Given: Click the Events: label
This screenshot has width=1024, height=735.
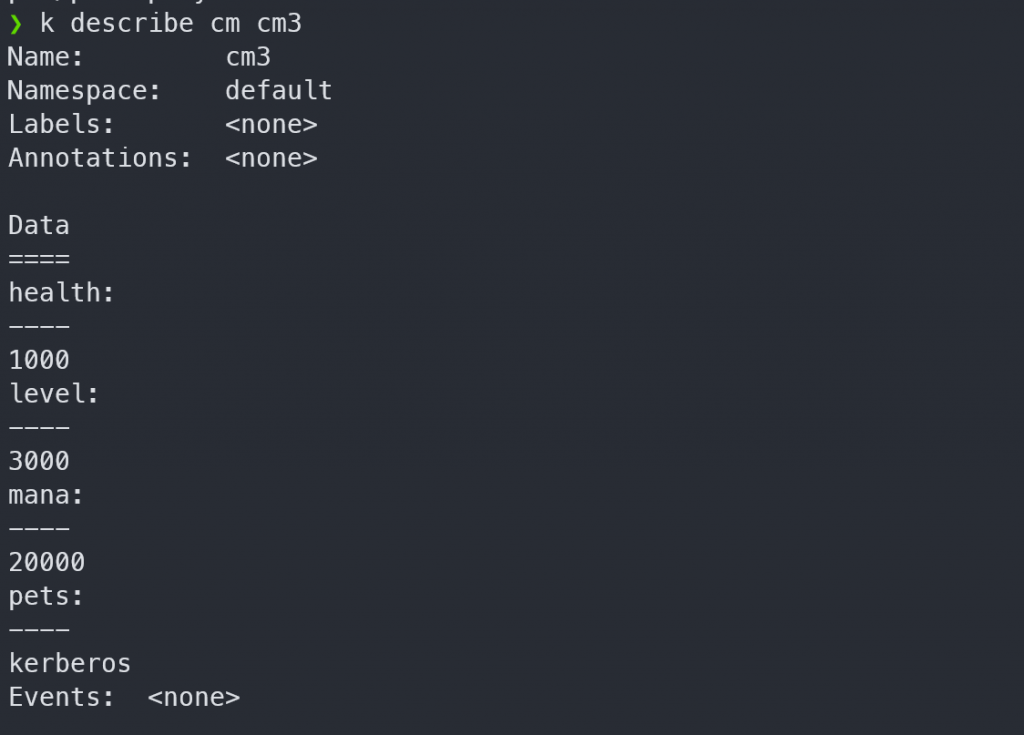Looking at the screenshot, I should click(x=61, y=697).
